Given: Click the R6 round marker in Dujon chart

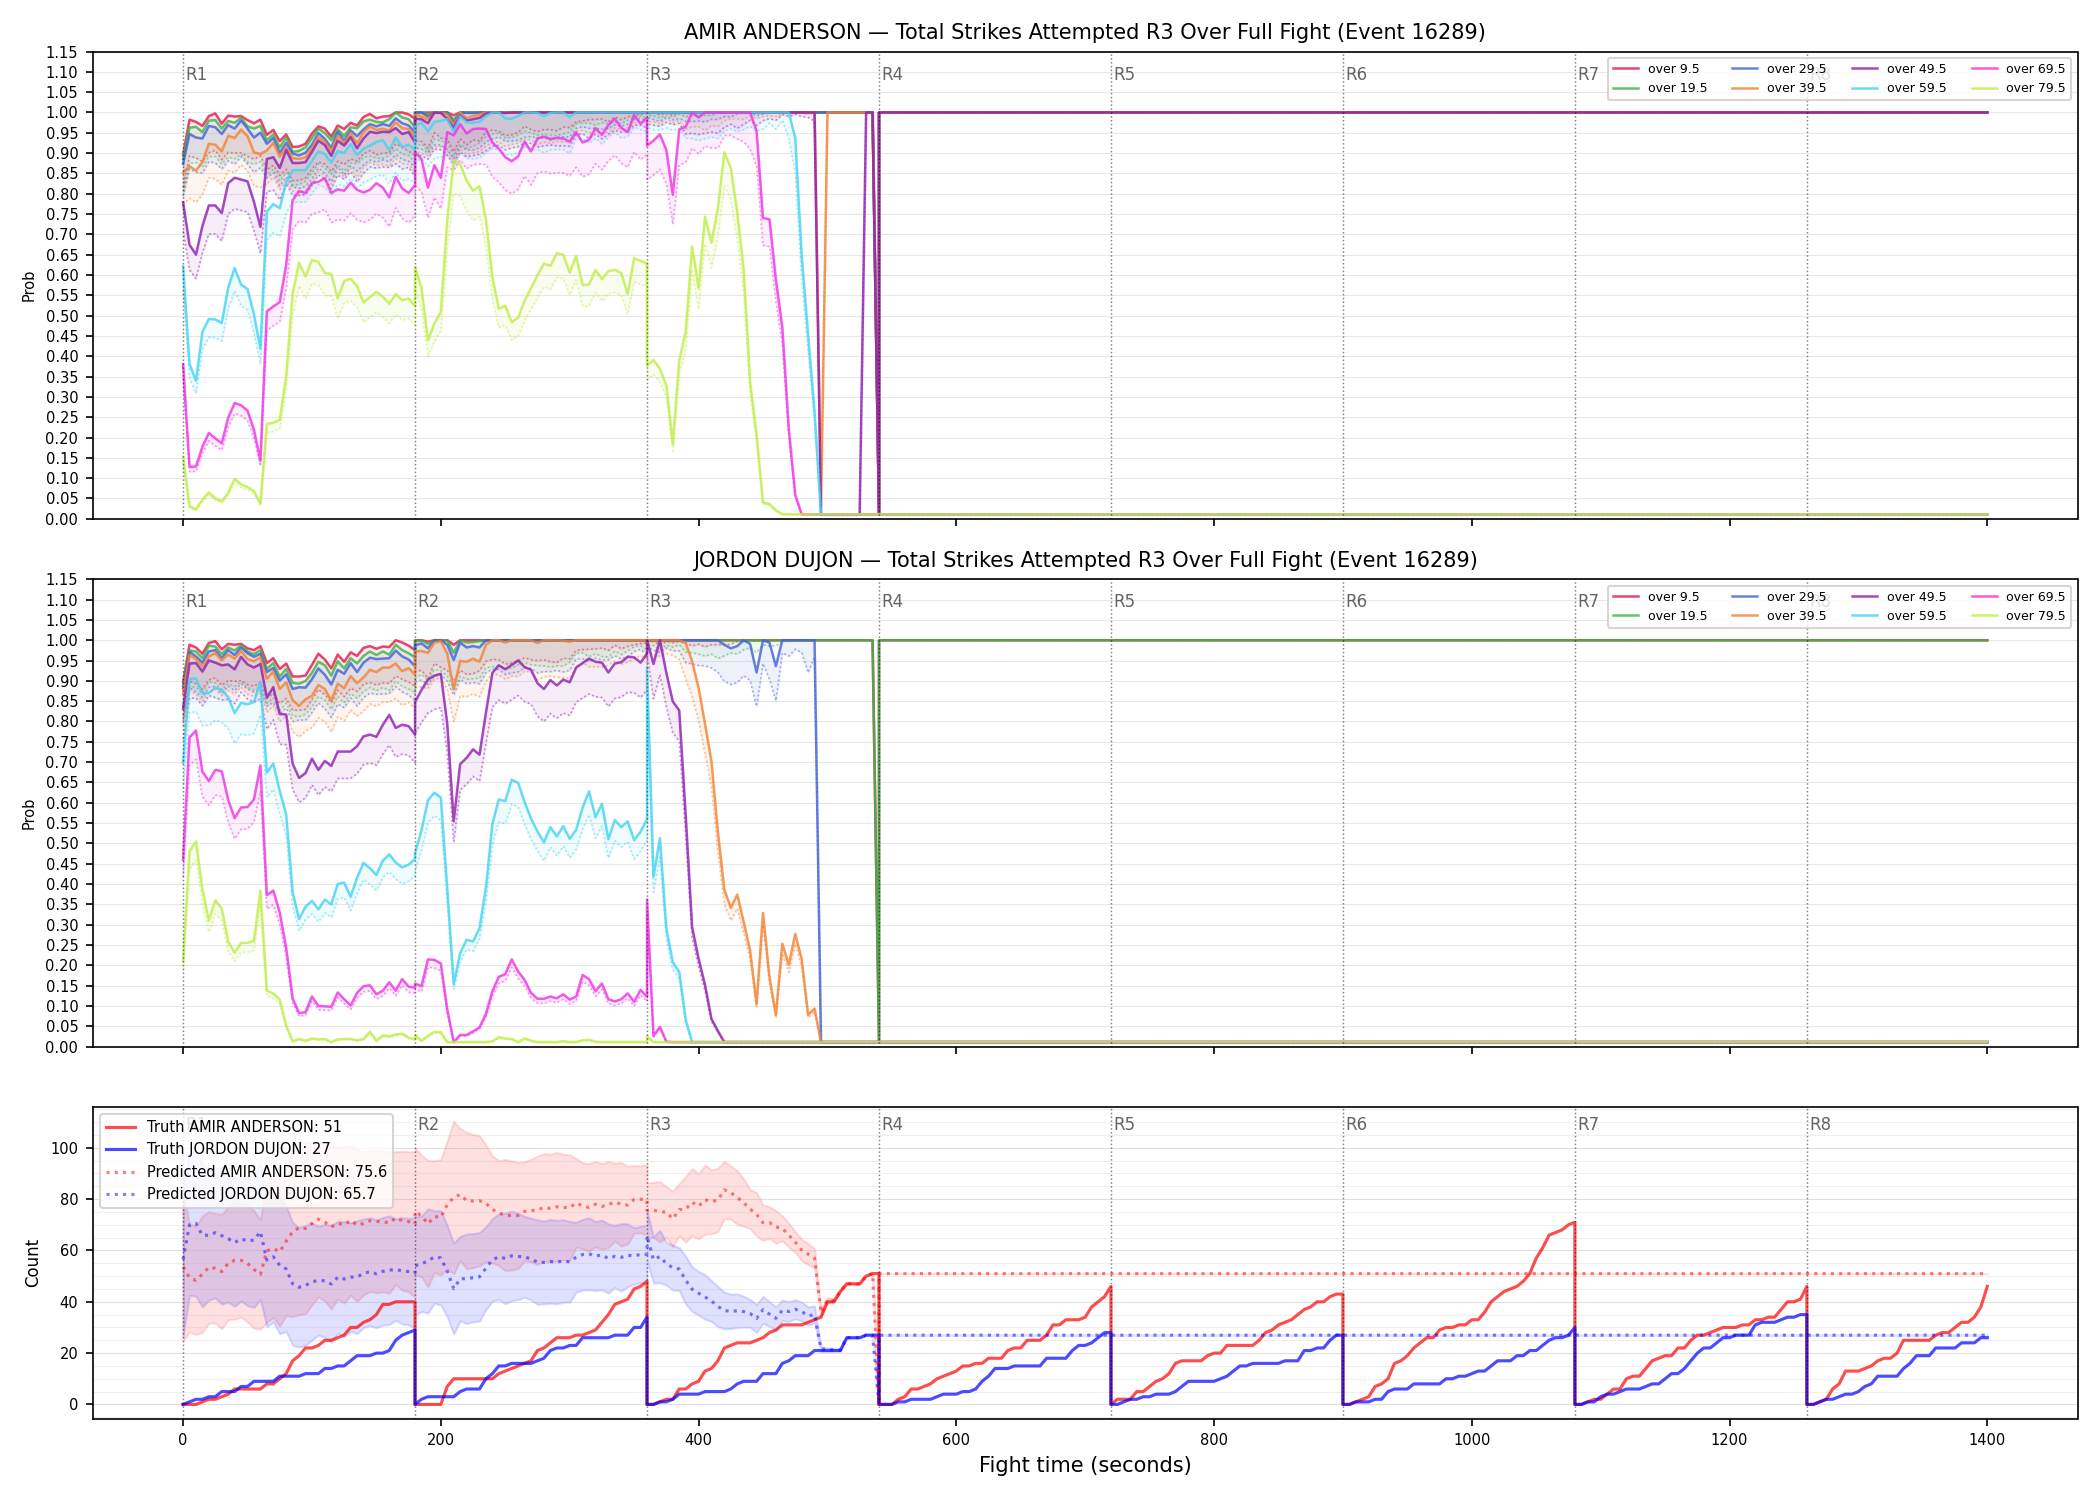Looking at the screenshot, I should pyautogui.click(x=1356, y=601).
